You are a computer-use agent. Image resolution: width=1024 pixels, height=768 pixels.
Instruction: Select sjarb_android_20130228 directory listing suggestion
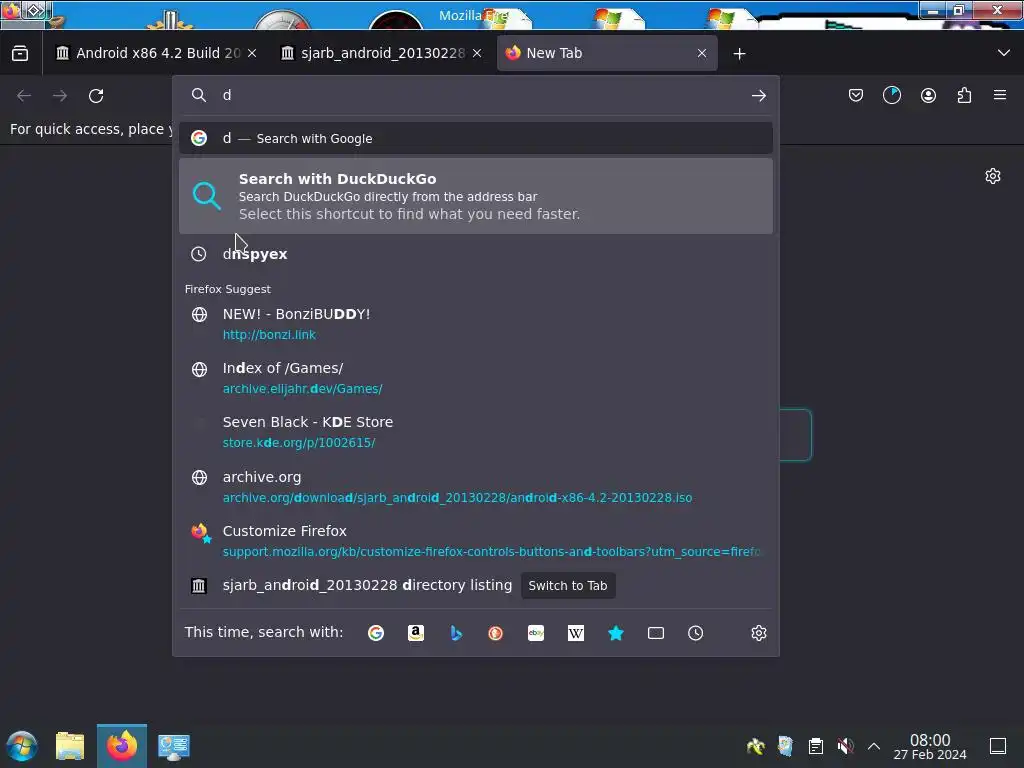click(x=367, y=585)
